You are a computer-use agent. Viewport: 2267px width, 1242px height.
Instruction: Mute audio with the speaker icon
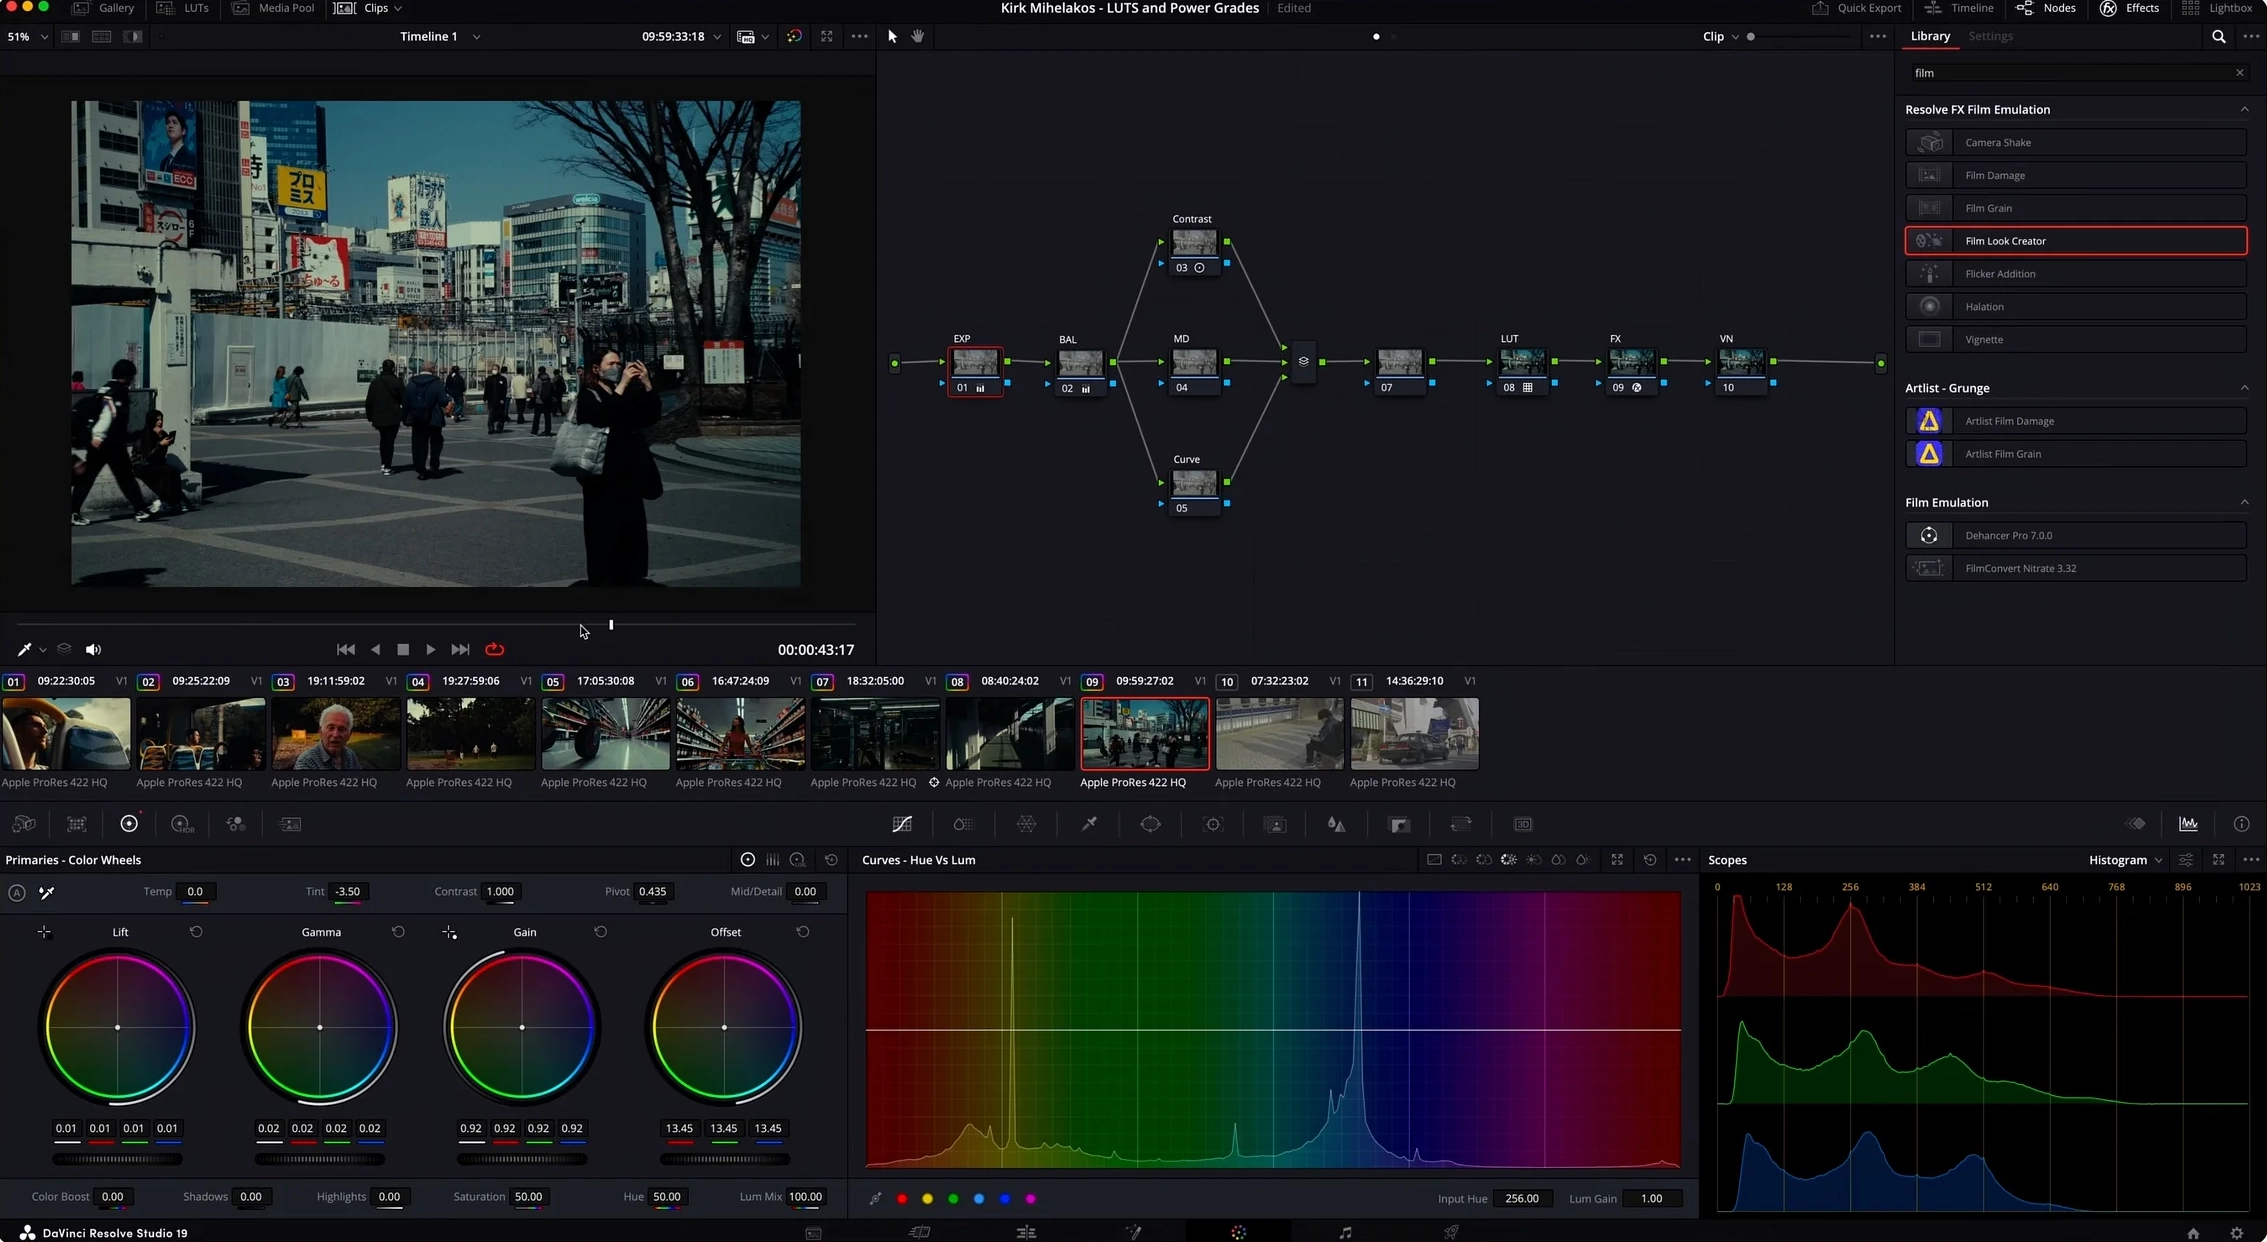click(x=93, y=650)
